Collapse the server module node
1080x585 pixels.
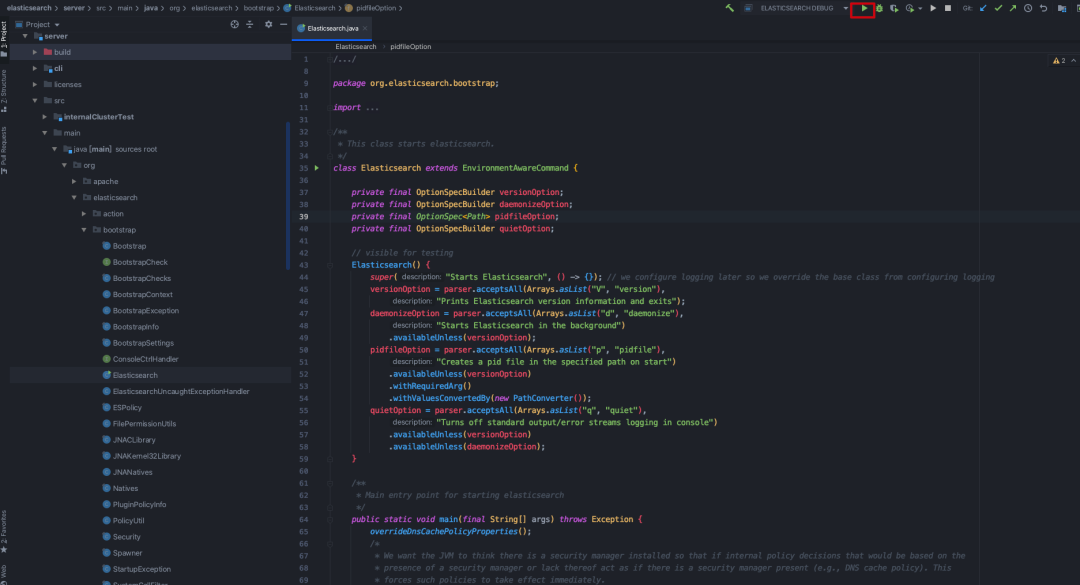pyautogui.click(x=25, y=36)
